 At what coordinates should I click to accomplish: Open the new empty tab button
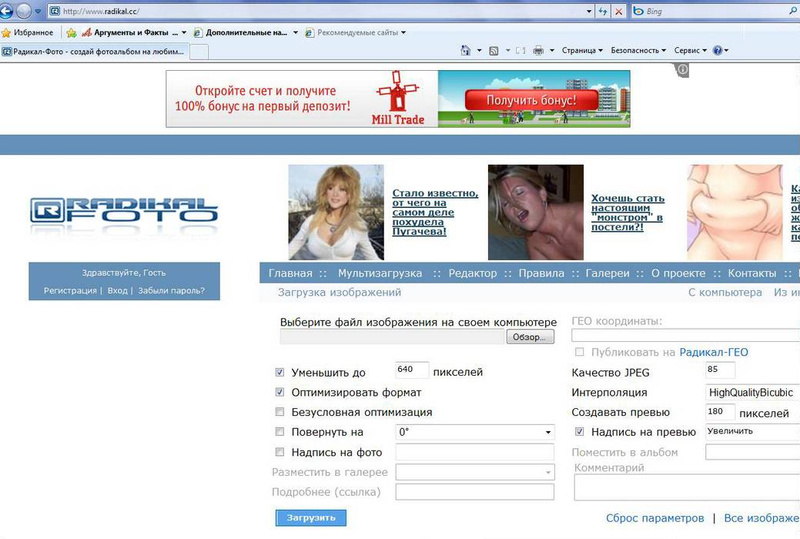(199, 52)
